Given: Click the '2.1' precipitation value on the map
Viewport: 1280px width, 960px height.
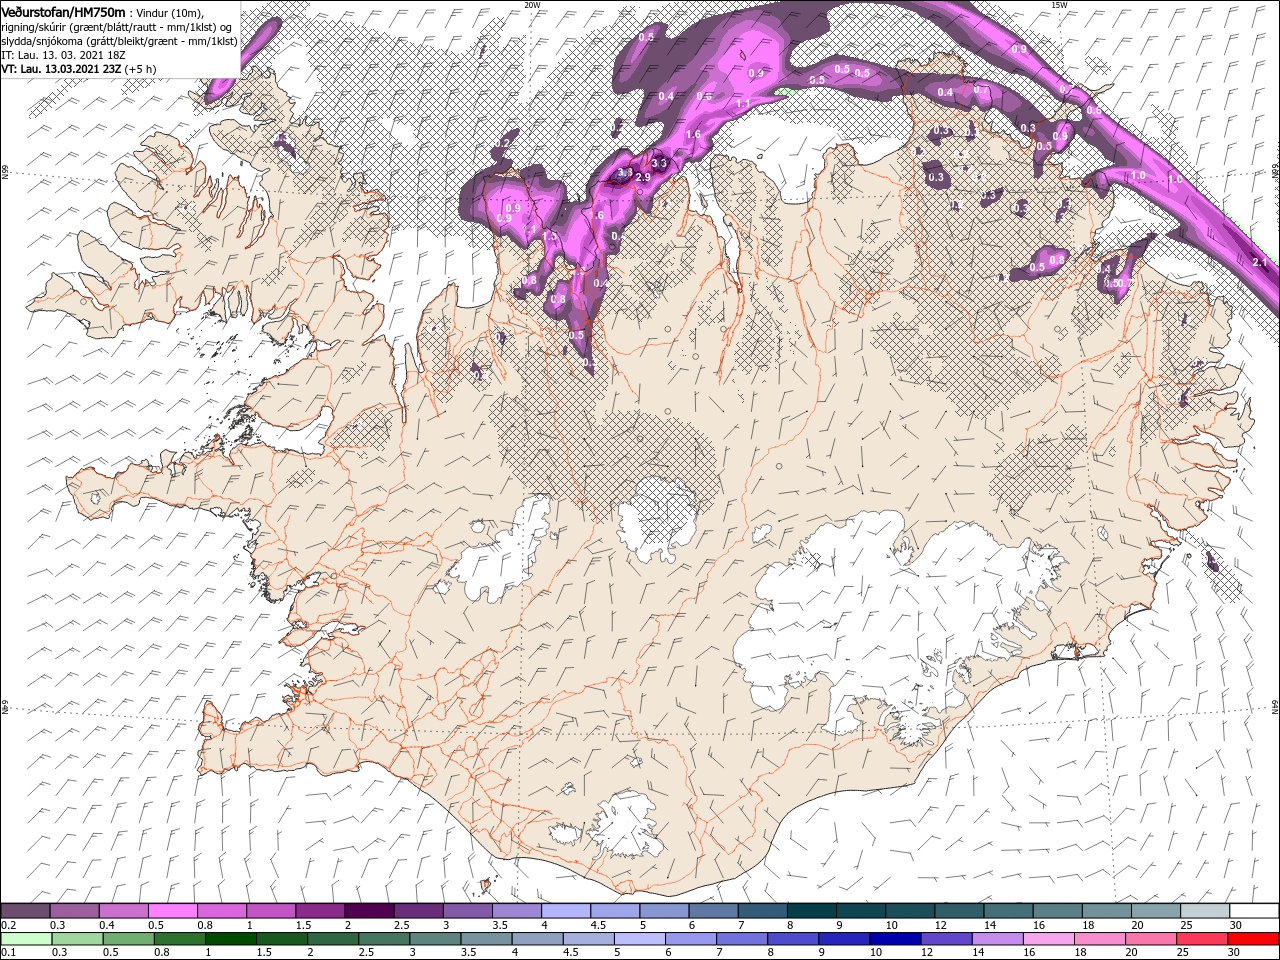Looking at the screenshot, I should [x=1260, y=262].
